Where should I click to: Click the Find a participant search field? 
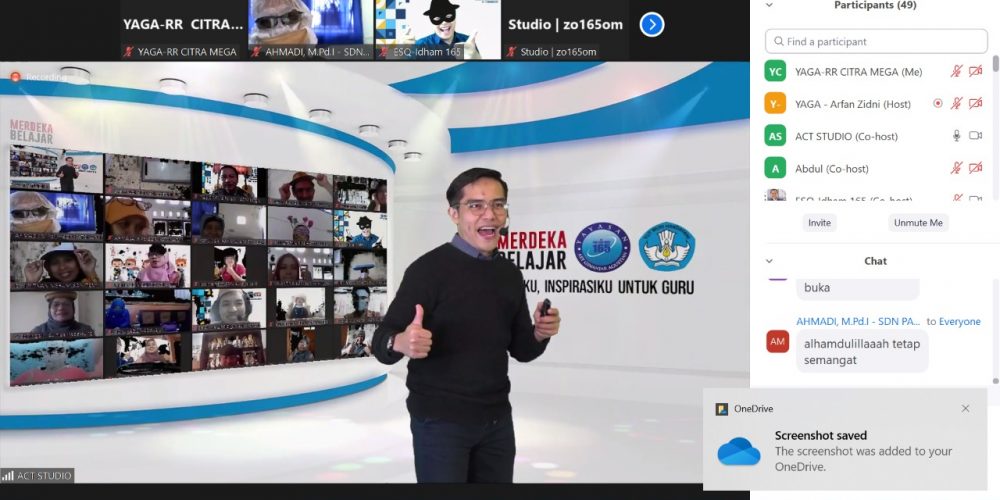click(876, 41)
